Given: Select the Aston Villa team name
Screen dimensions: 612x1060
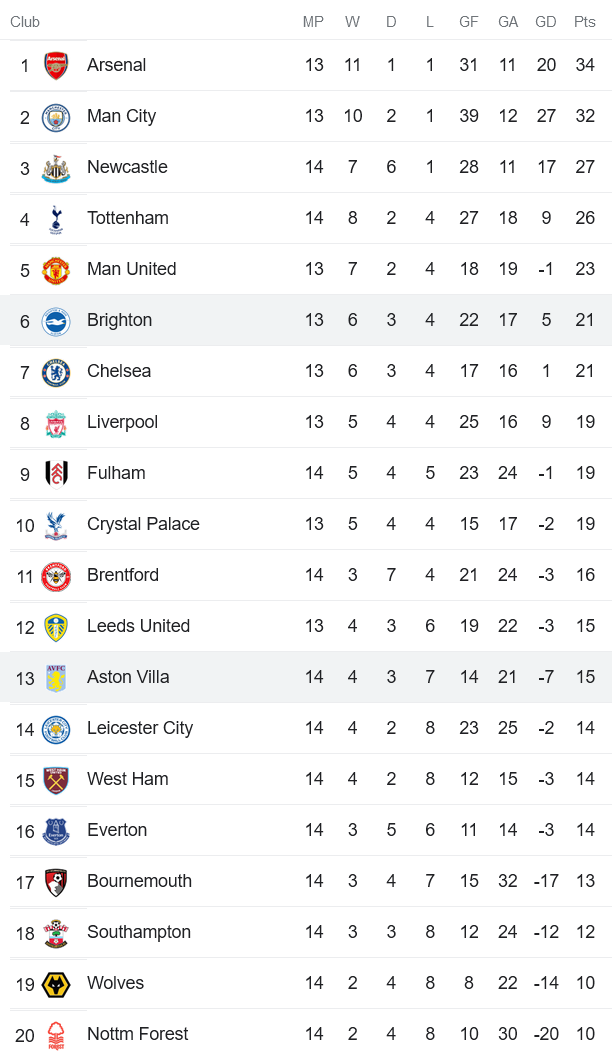Looking at the screenshot, I should (x=128, y=677).
